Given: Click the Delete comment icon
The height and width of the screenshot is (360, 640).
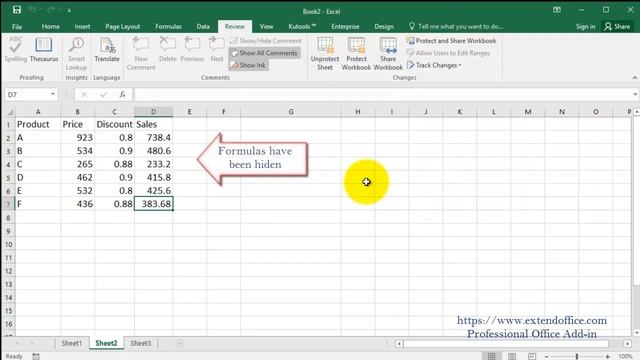Looking at the screenshot, I should click(168, 49).
